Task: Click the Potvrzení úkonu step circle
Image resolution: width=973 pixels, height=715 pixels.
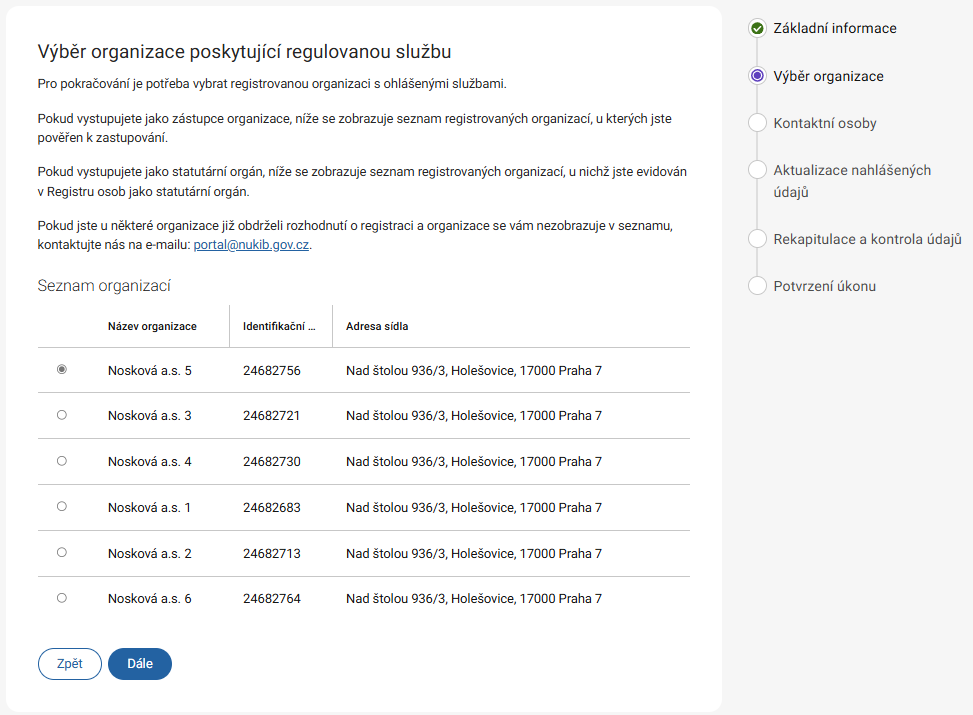Action: [757, 286]
